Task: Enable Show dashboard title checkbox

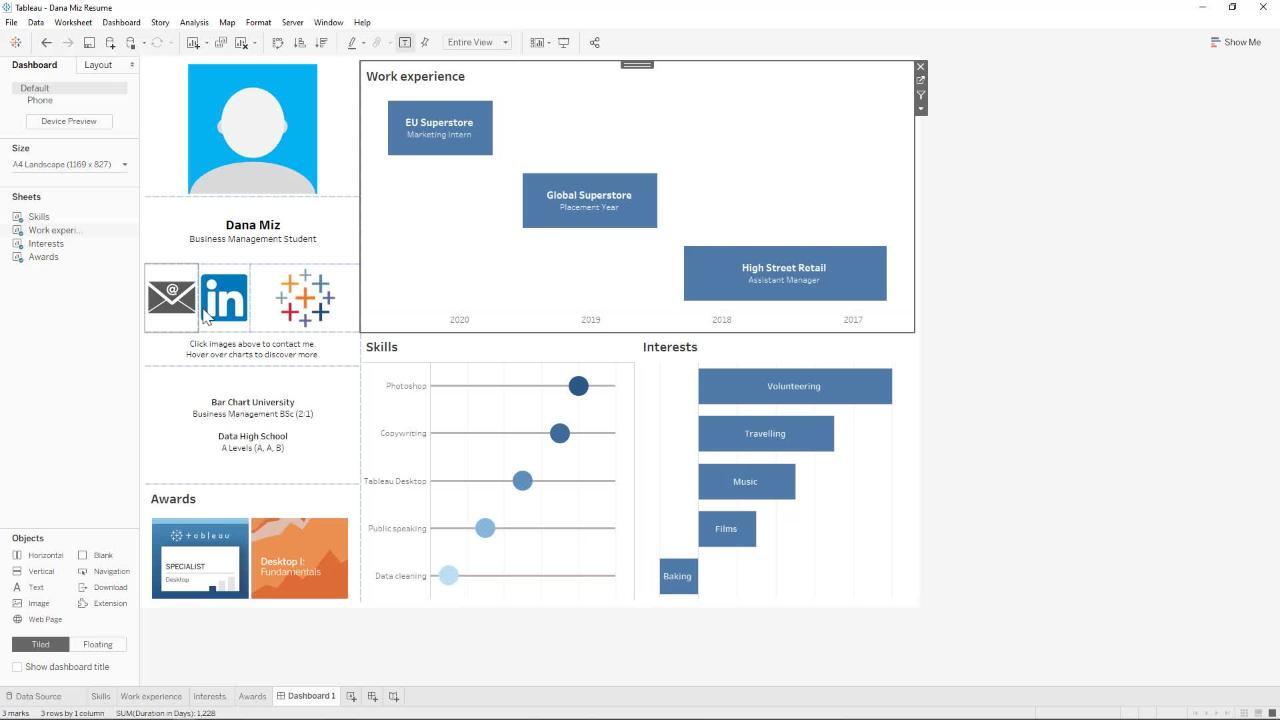Action: pyautogui.click(x=17, y=667)
